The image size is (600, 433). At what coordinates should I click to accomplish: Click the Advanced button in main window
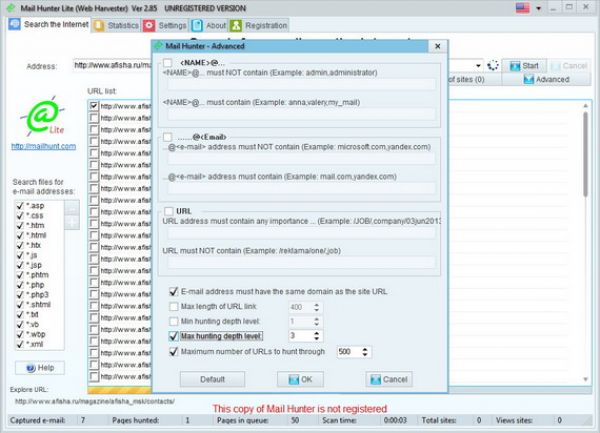coord(546,80)
